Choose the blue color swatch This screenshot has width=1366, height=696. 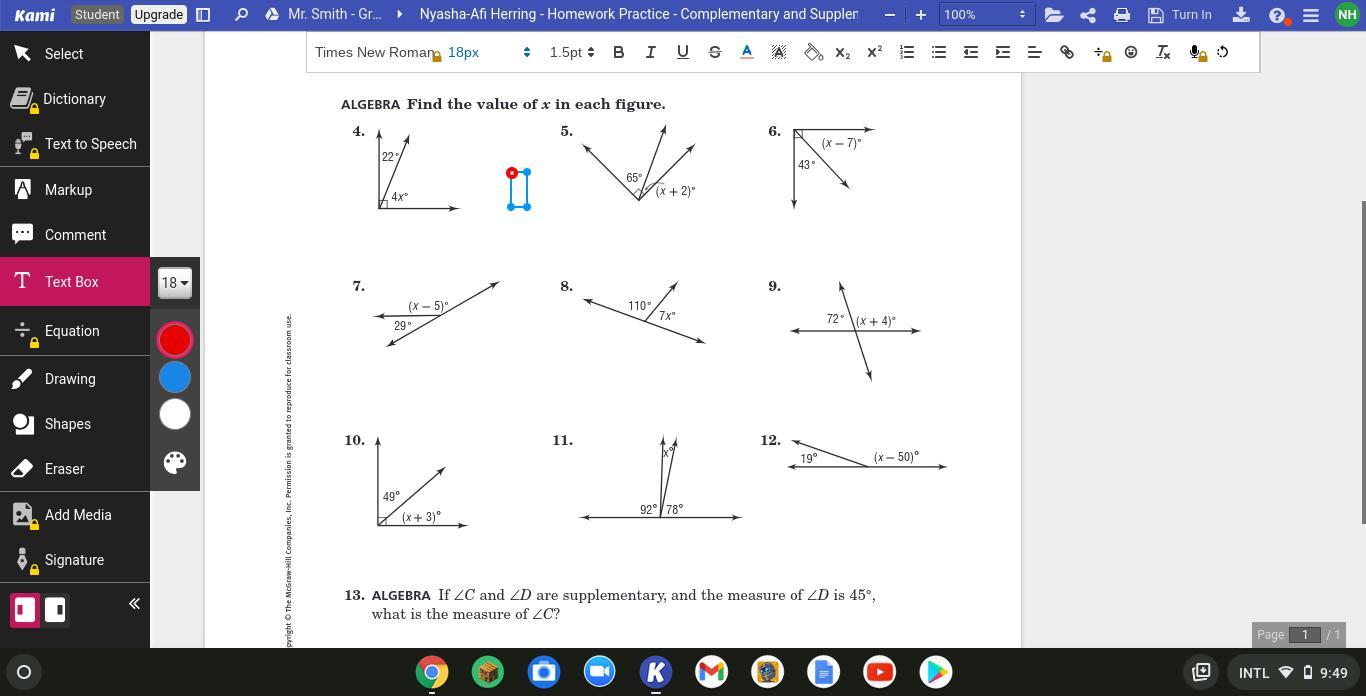175,377
